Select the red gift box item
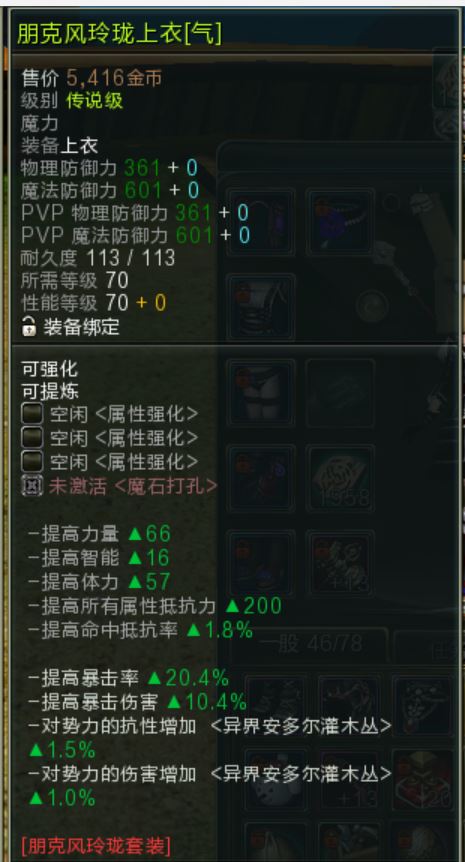 pos(423,780)
